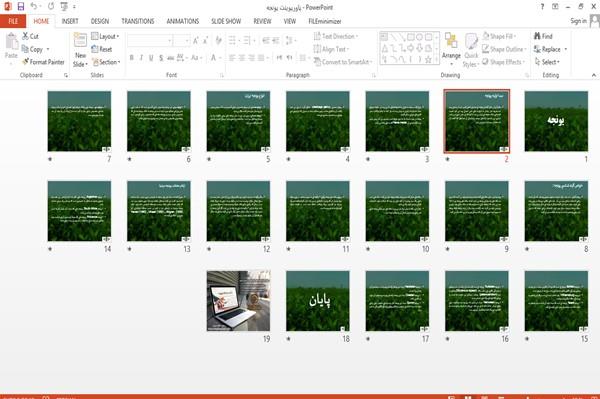Collapse the ribbon with the chevron
Viewport: 600px width, 399px height.
[594, 75]
